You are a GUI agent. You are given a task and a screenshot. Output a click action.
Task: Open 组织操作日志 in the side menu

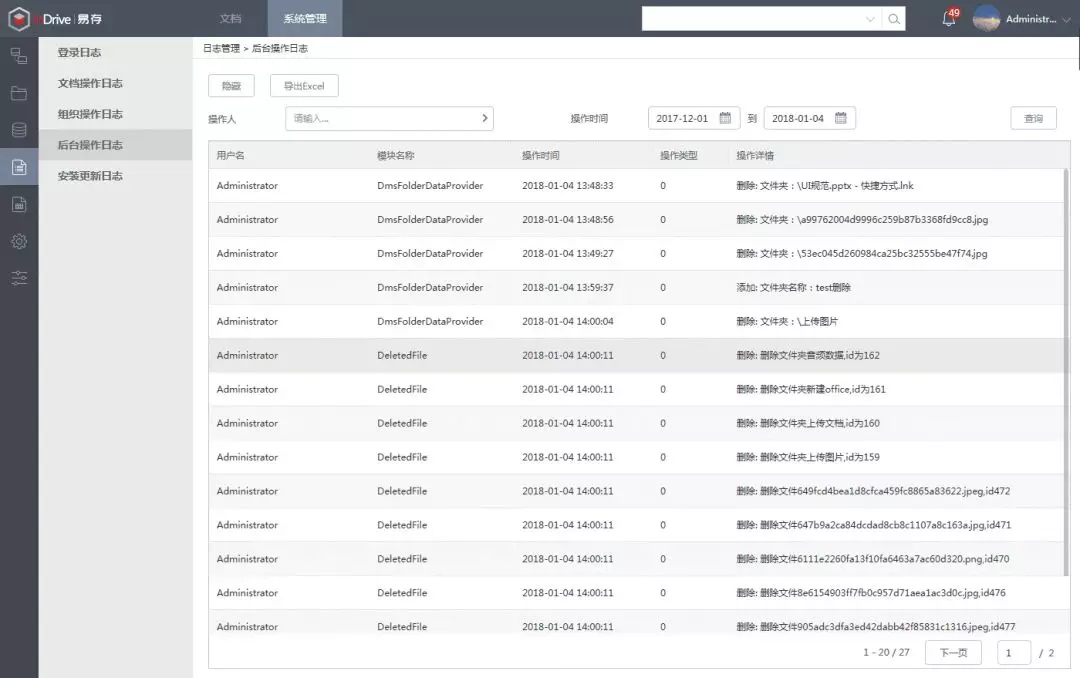pos(90,114)
